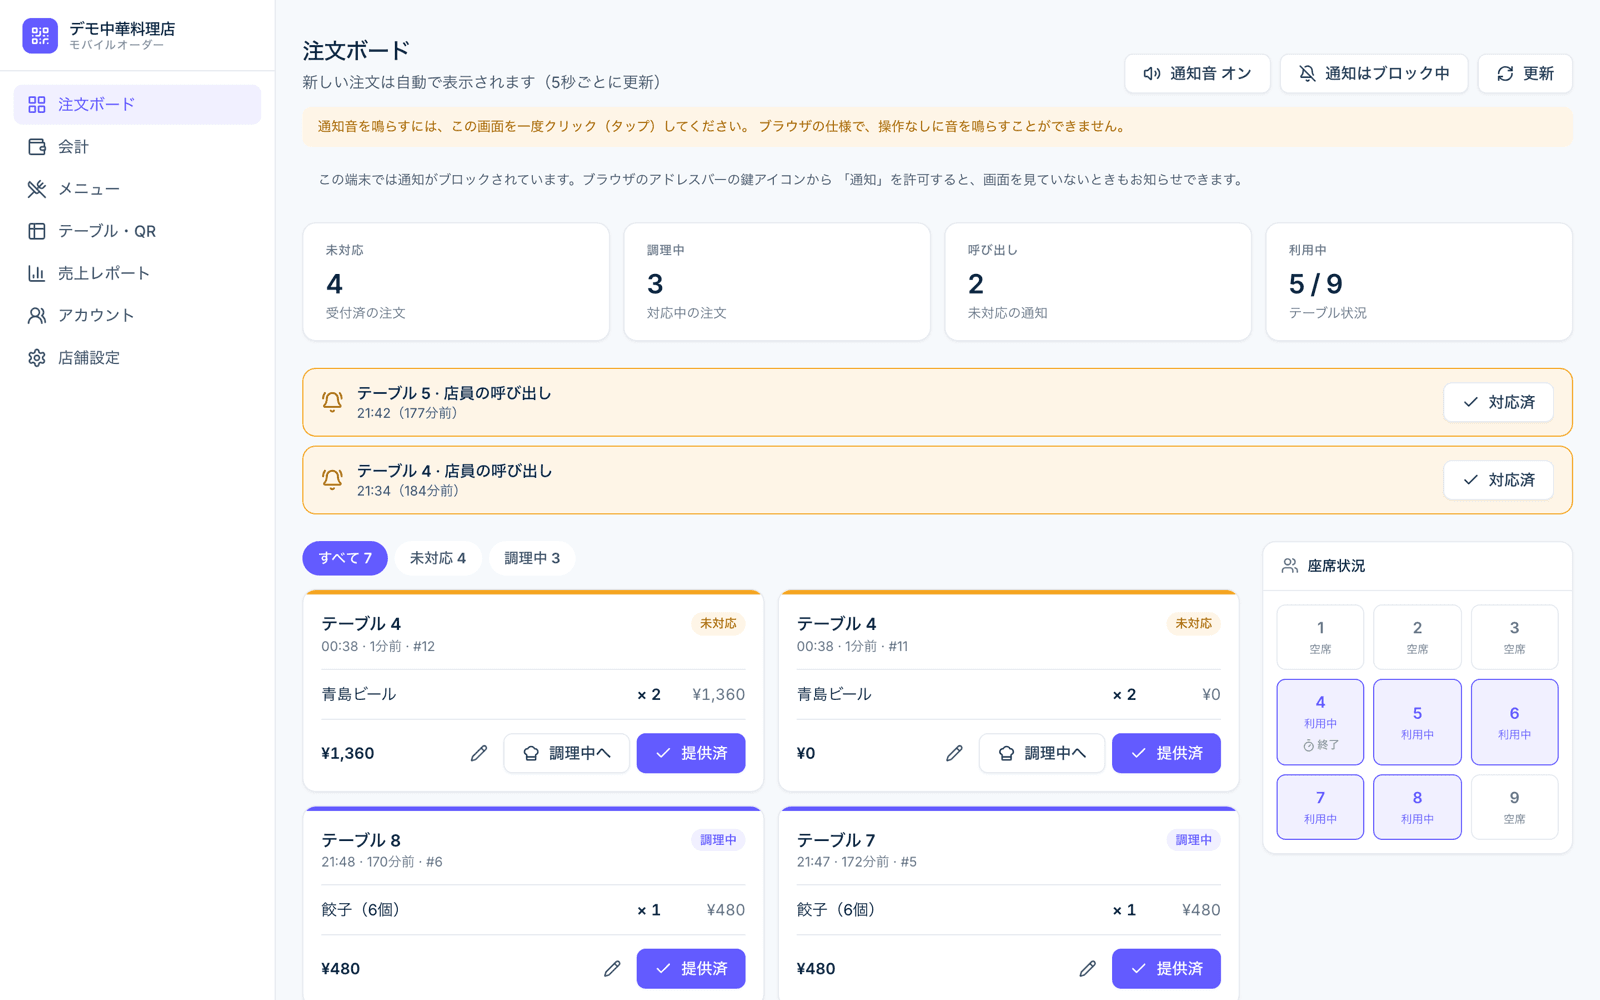Viewport: 1600px width, 1000px height.
Task: Mark order #12 as 提供済
Action: 691,753
